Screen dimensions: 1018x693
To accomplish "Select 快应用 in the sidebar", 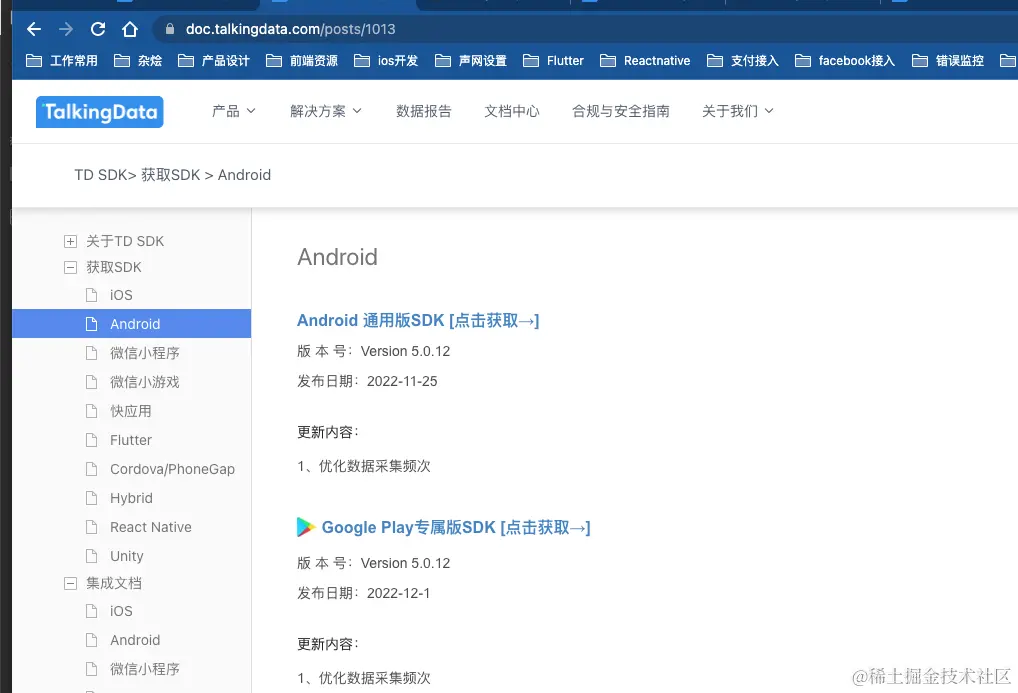I will click(x=130, y=411).
